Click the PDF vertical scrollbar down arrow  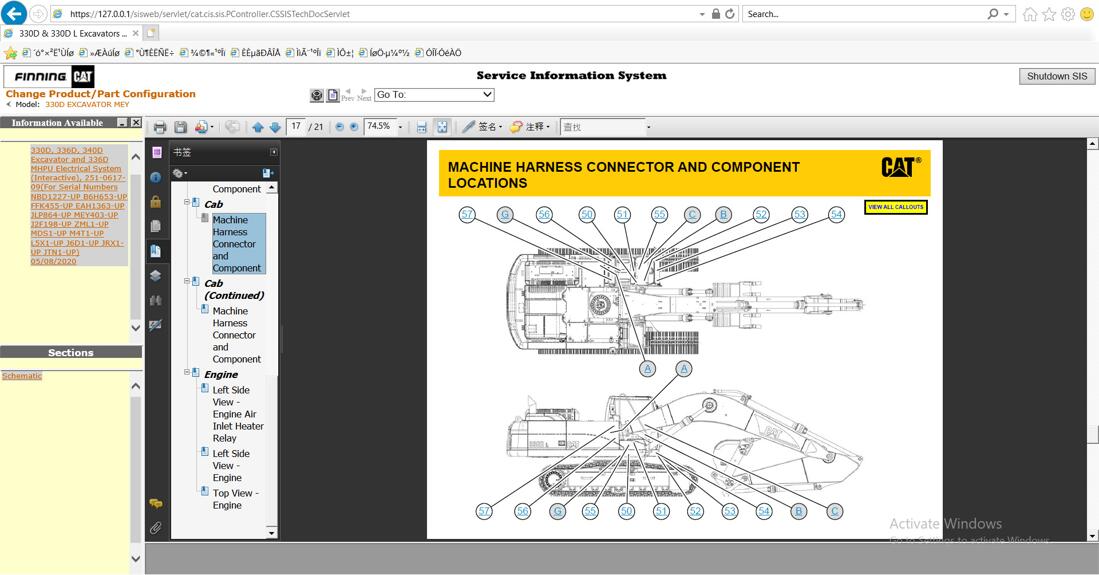pos(1092,535)
